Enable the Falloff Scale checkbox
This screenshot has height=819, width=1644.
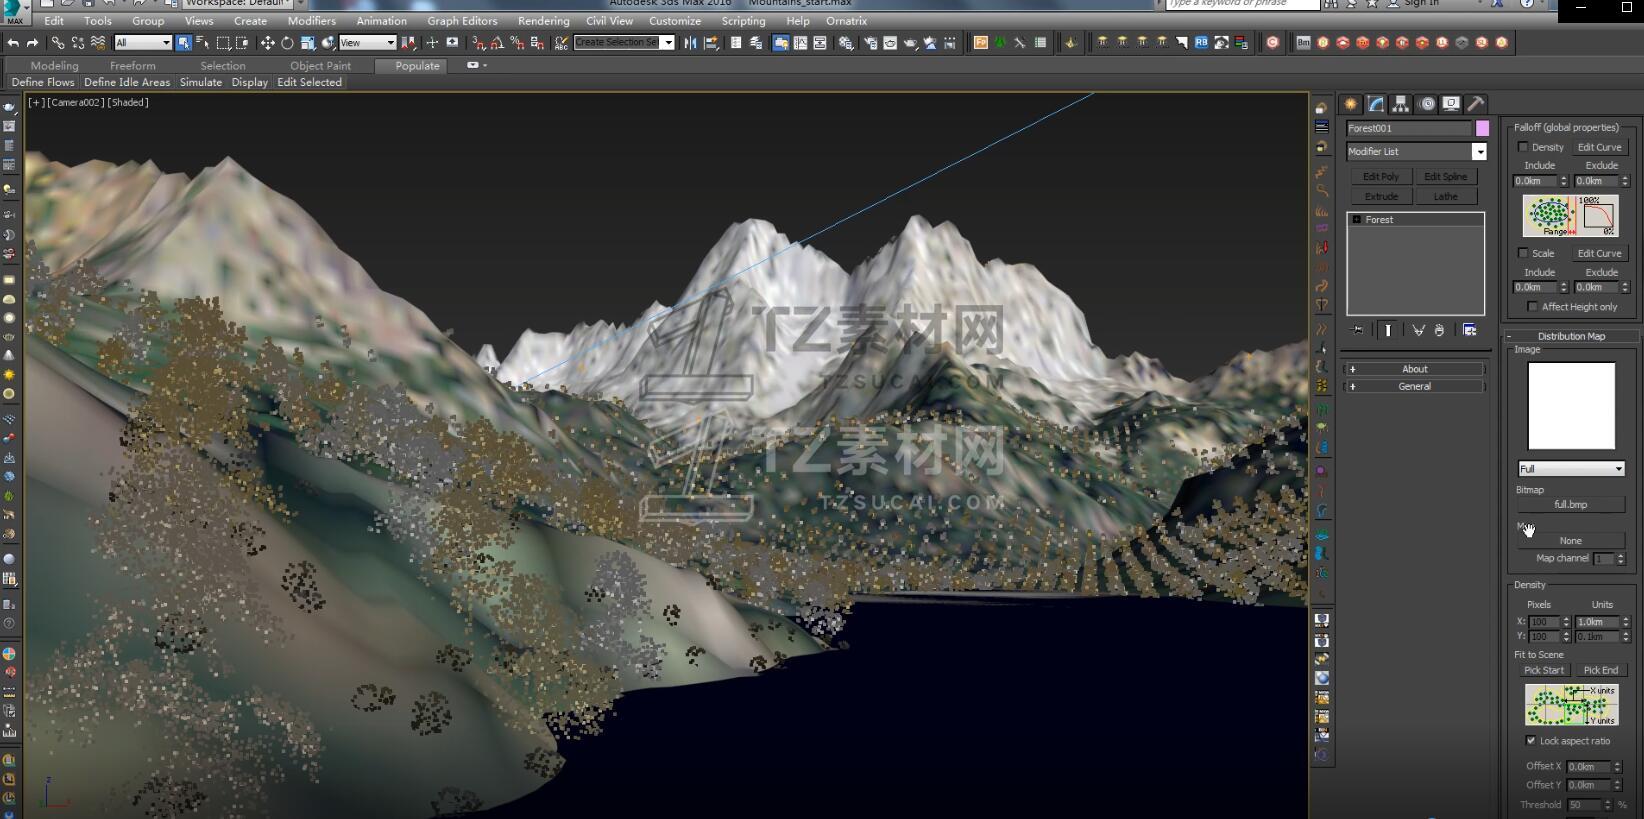point(1523,253)
